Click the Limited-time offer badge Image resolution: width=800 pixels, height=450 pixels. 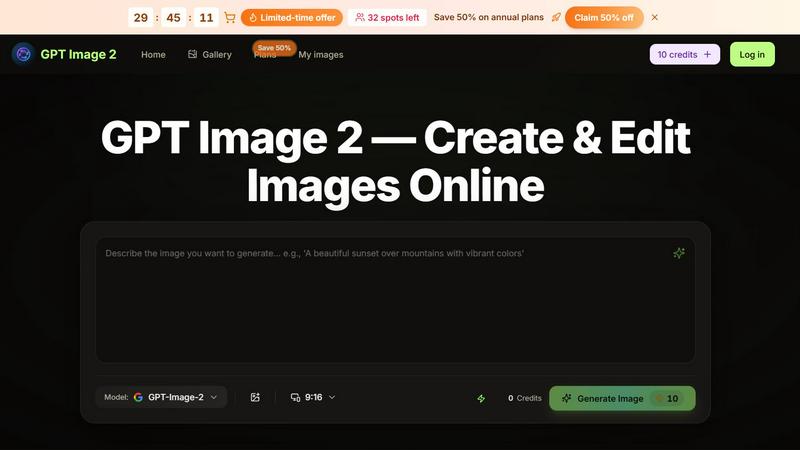[292, 17]
